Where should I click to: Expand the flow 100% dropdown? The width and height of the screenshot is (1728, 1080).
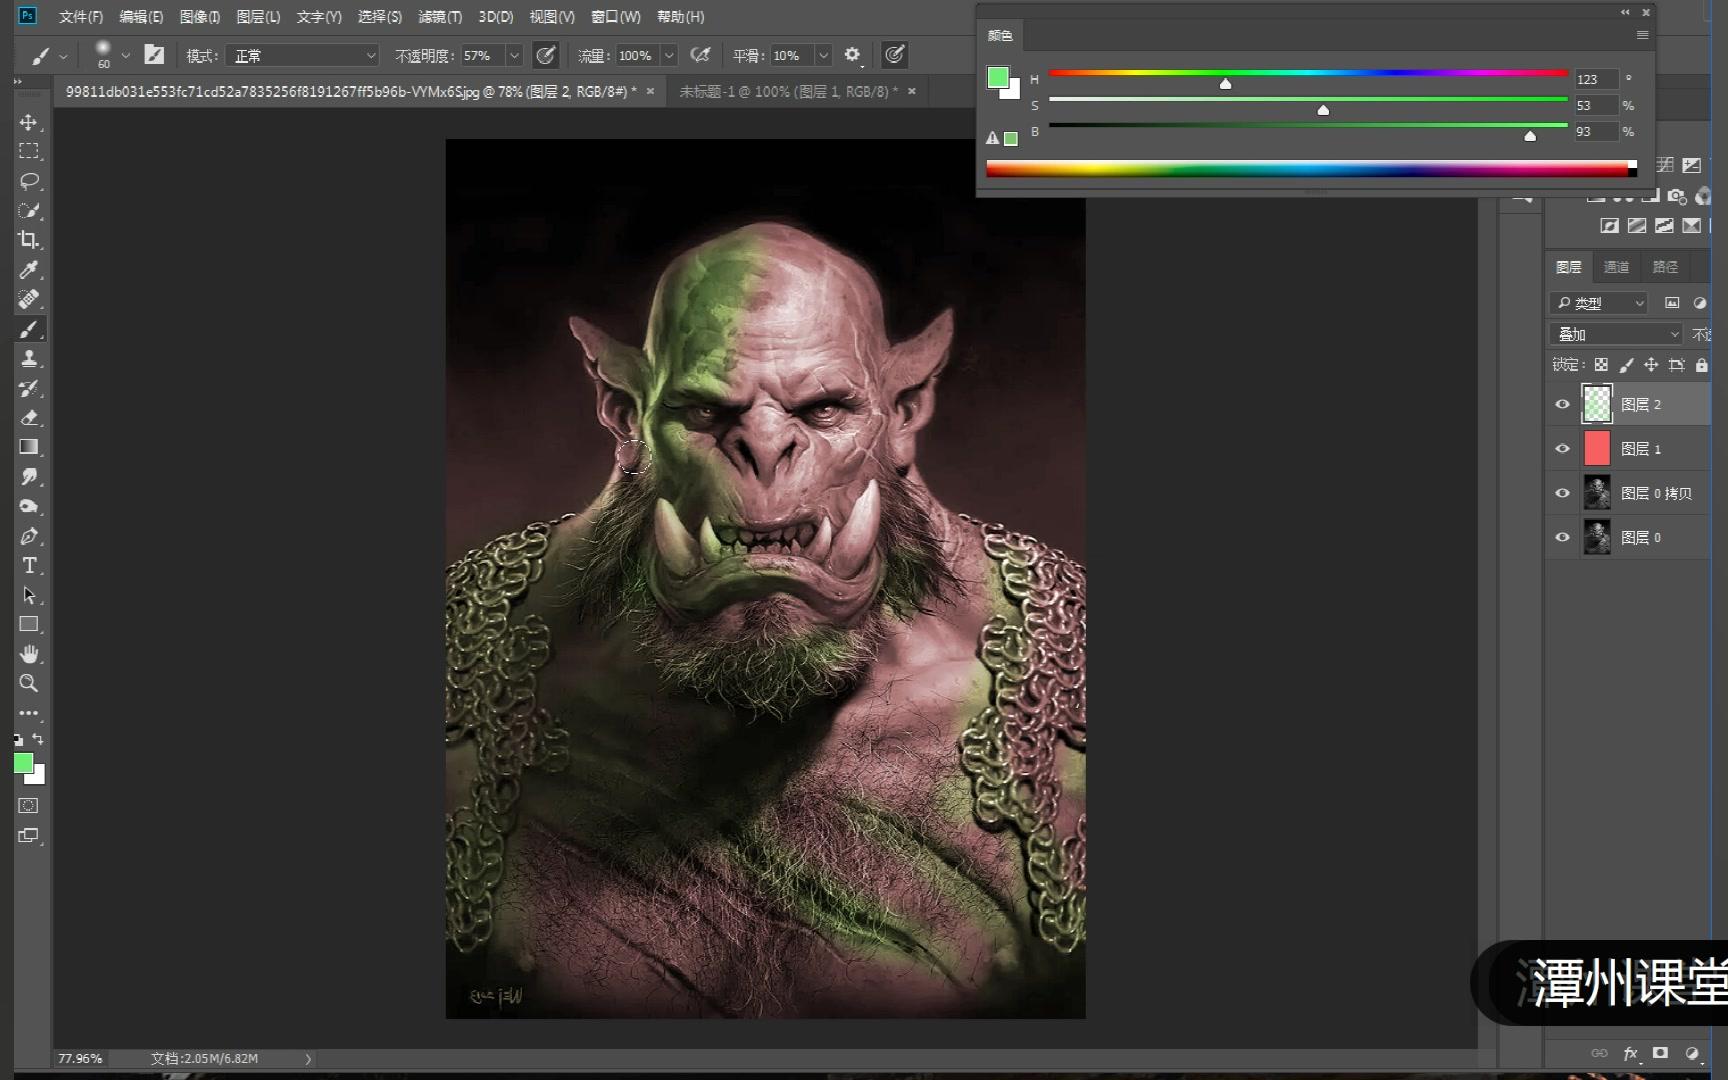[x=669, y=56]
